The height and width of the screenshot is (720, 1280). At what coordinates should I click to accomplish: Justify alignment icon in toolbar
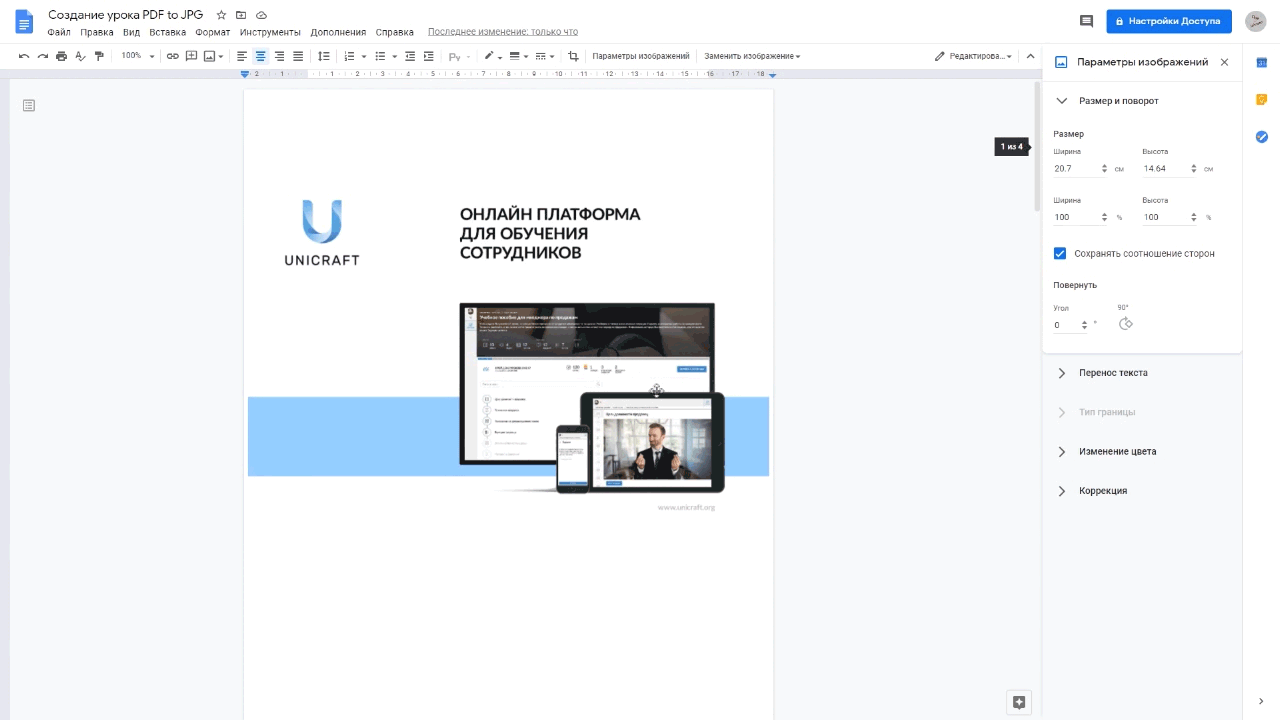point(298,56)
